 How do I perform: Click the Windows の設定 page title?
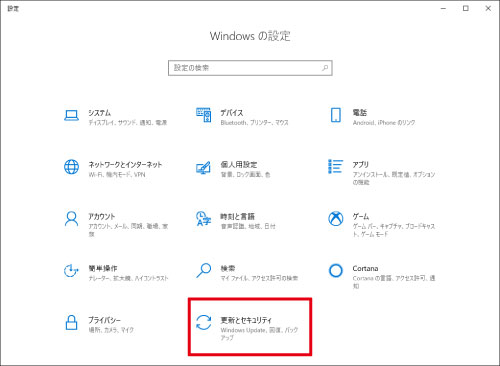(x=250, y=36)
